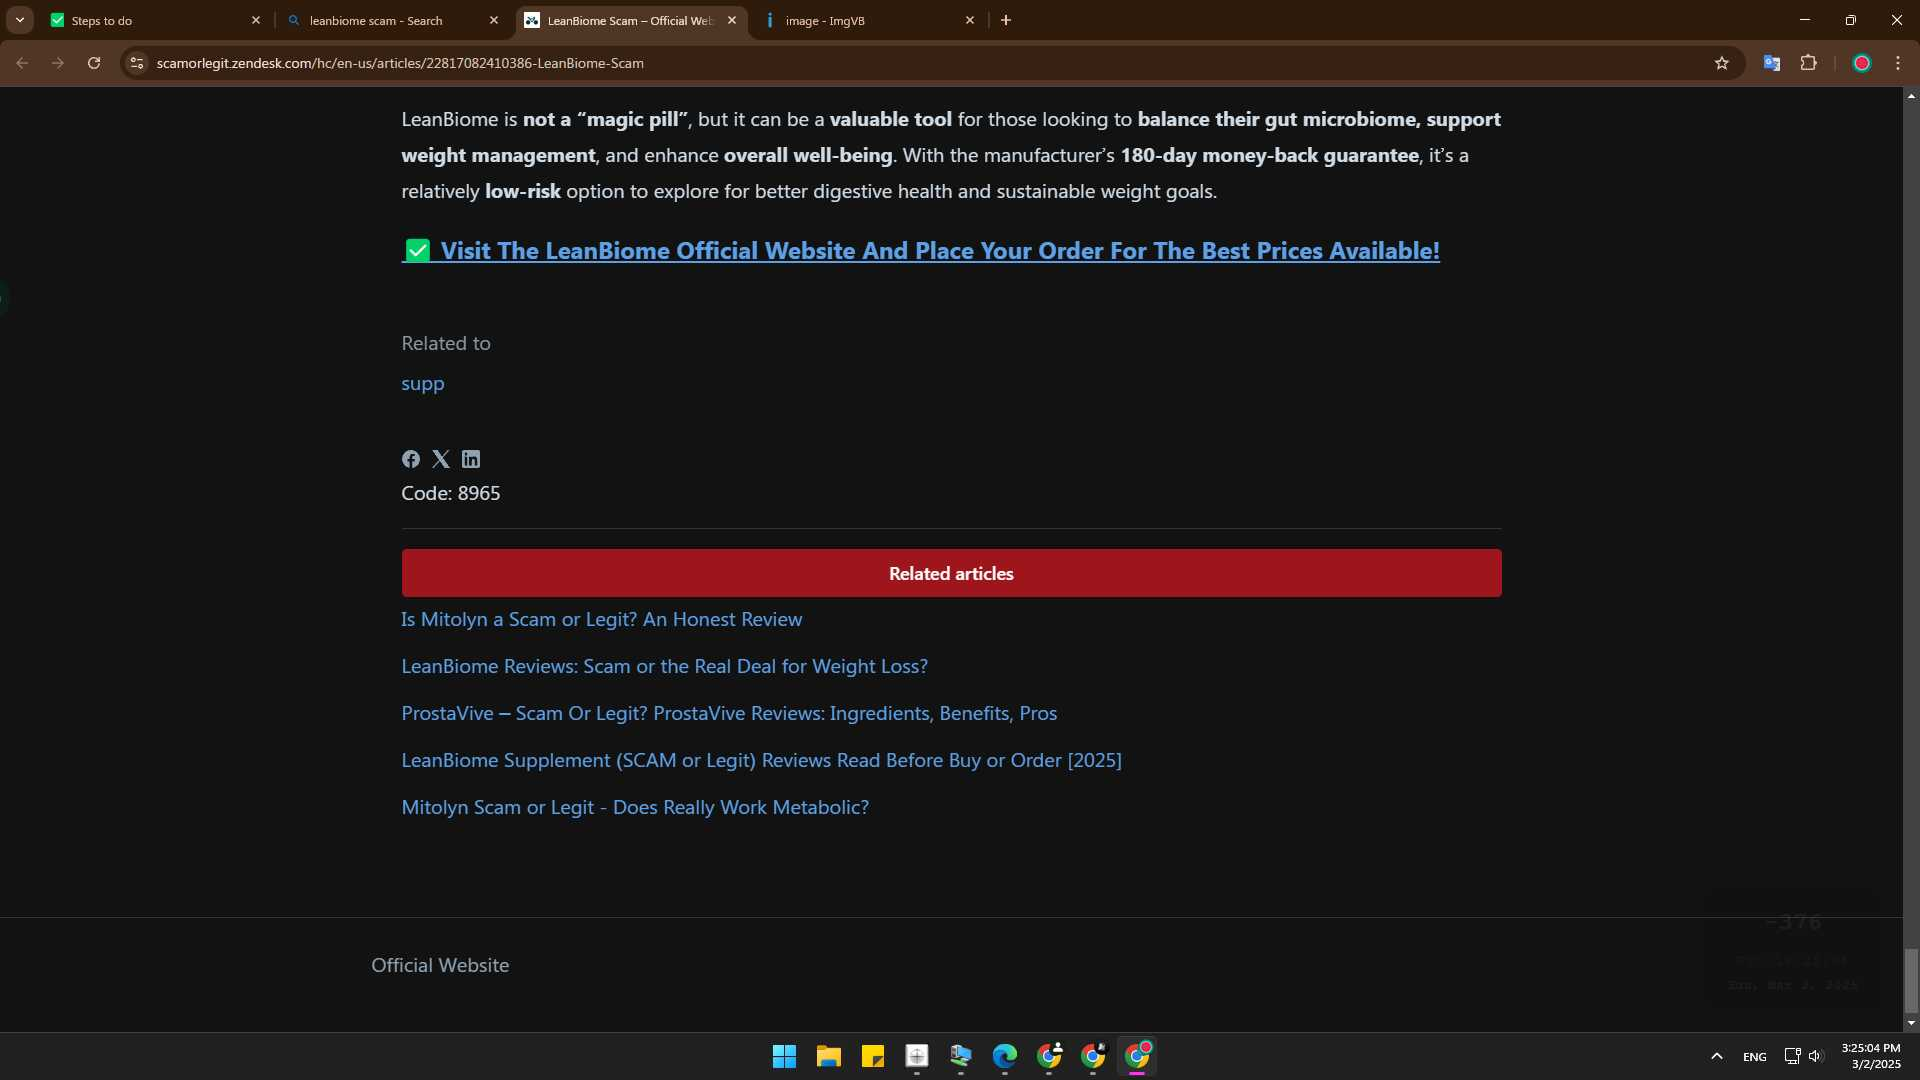Screen dimensions: 1920x1080
Task: Open the Google Translate extension
Action: pos(1772,63)
